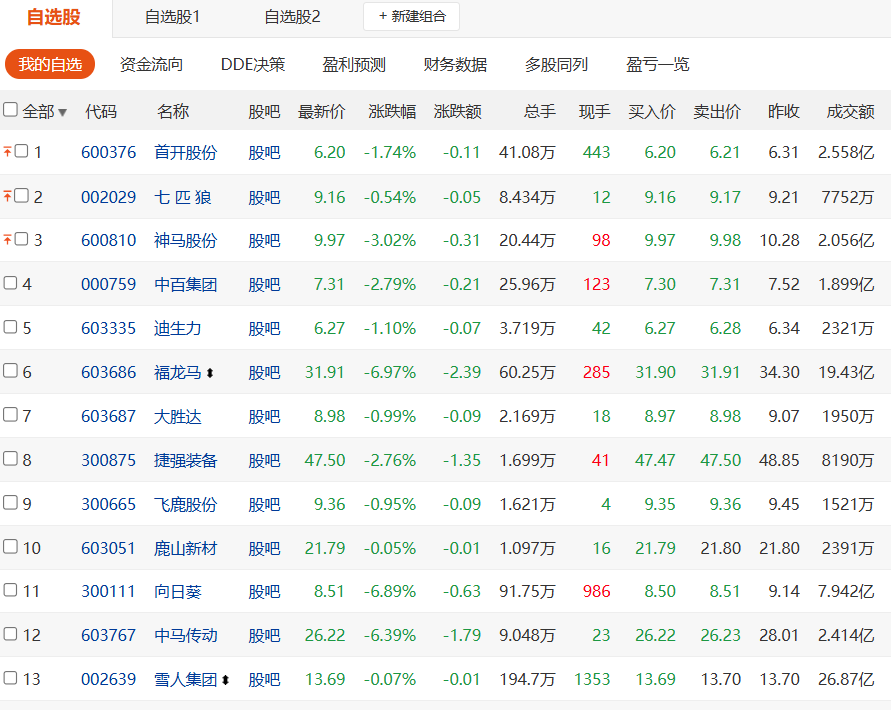The width and height of the screenshot is (891, 710).
Task: Select the checkbox for 迪生力
Action: (10, 327)
